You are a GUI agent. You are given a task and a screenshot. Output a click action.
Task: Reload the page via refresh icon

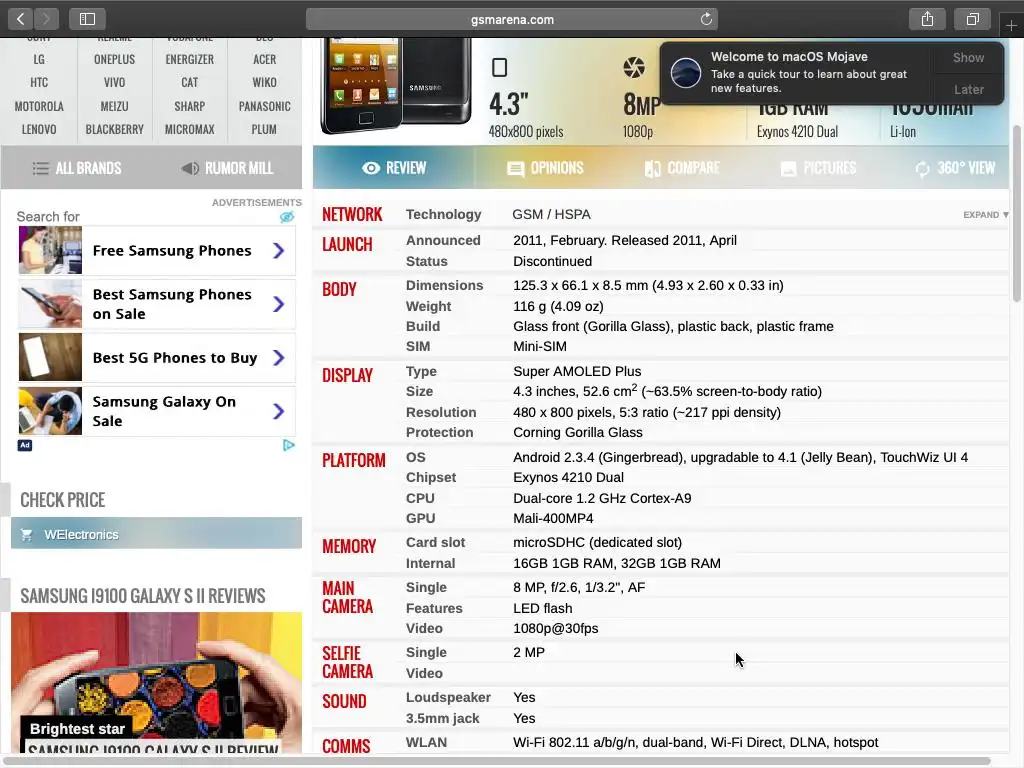[706, 19]
